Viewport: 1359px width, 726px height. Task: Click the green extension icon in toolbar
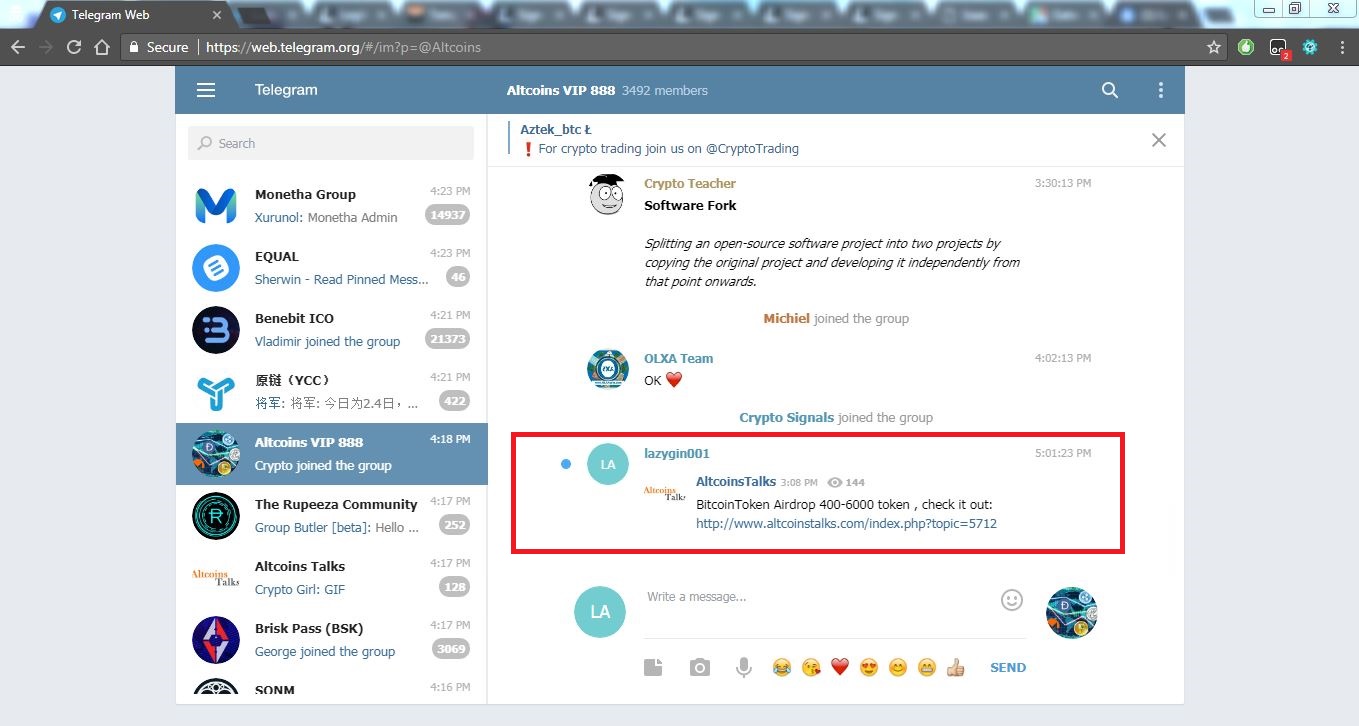click(1246, 47)
